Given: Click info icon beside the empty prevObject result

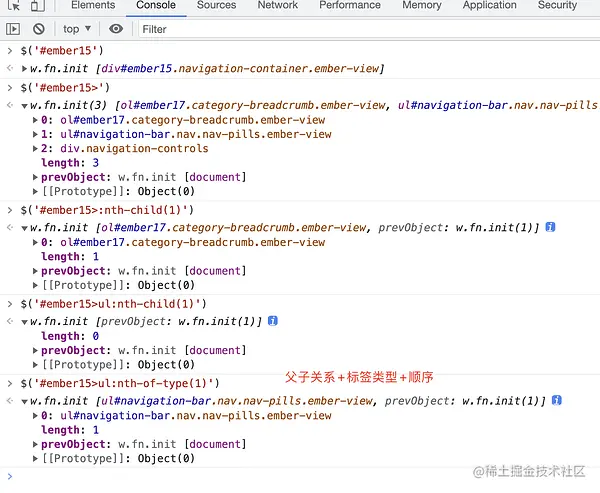Looking at the screenshot, I should [272, 321].
